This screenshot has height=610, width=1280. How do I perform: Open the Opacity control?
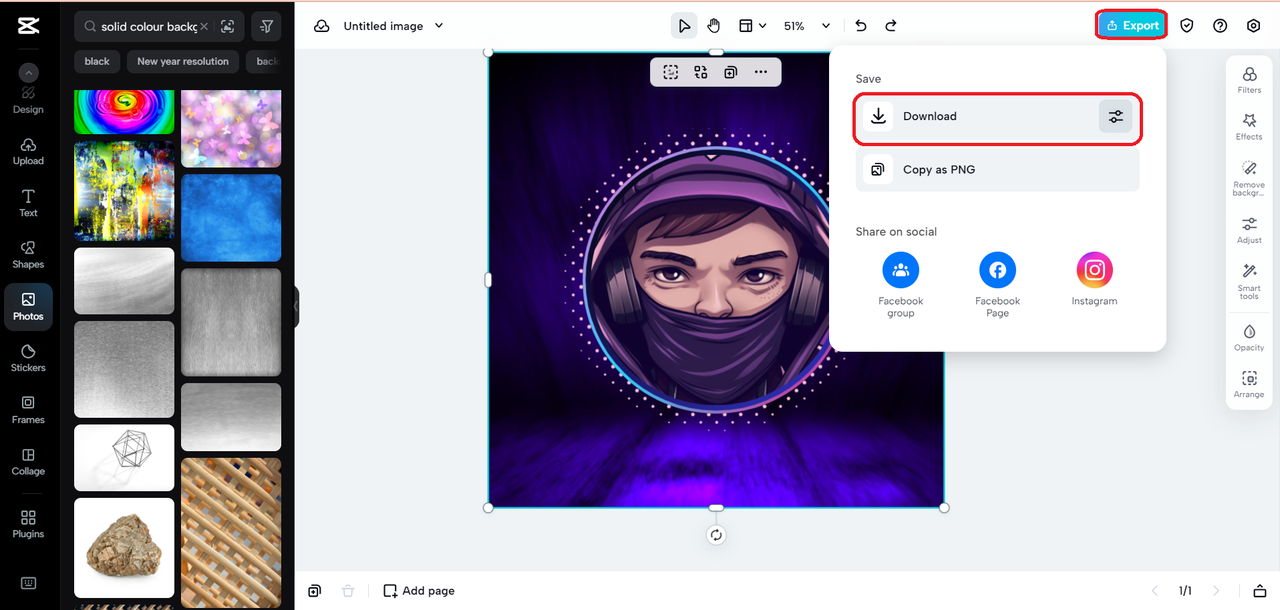1249,337
